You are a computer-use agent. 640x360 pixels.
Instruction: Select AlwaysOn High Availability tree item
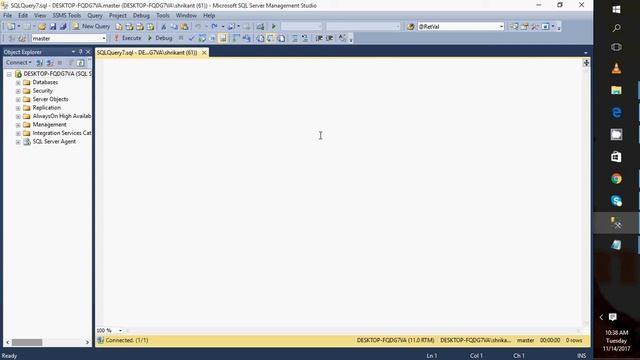click(x=62, y=116)
